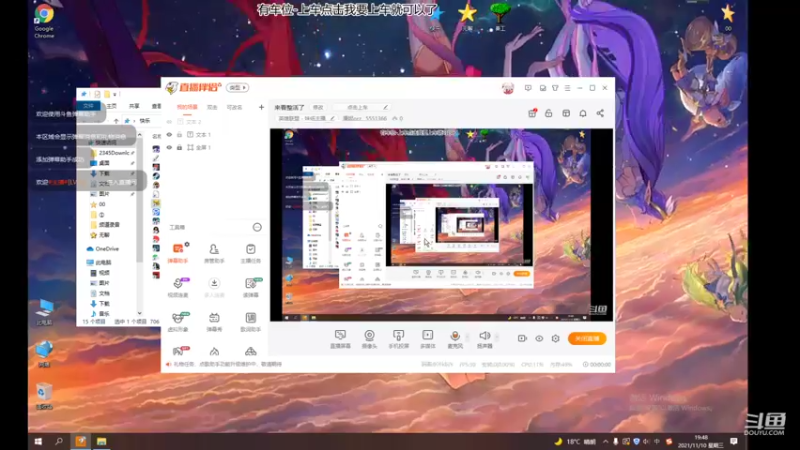Toggle visibility eye of 文本 1 layer
This screenshot has height=450, width=800.
[x=169, y=135]
